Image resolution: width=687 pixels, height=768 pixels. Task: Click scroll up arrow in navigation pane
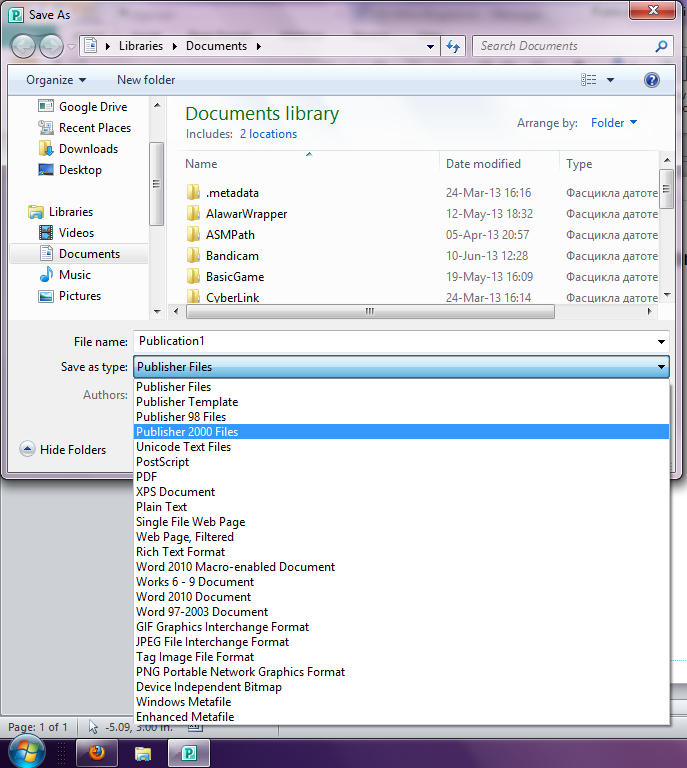coord(157,105)
